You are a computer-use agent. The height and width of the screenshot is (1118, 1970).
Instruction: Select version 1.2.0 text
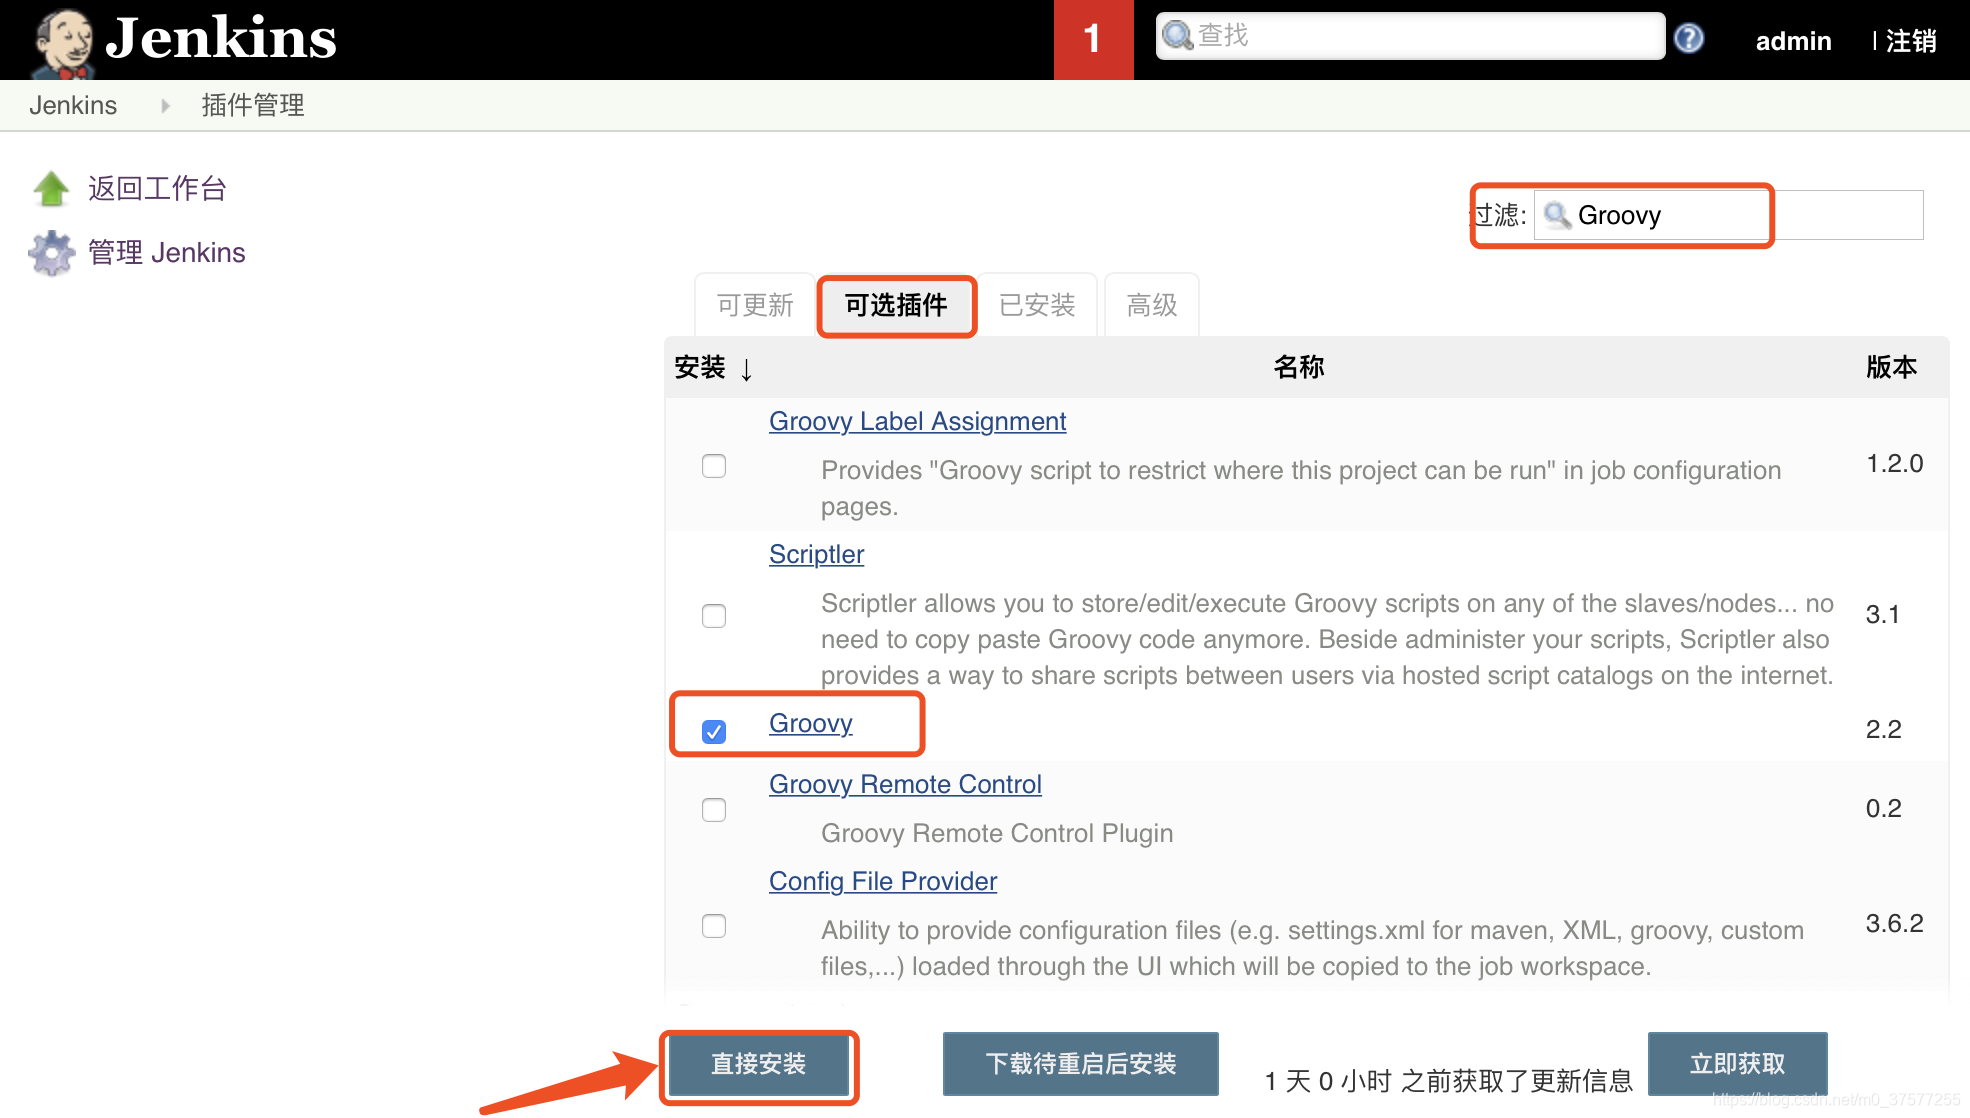[1895, 464]
